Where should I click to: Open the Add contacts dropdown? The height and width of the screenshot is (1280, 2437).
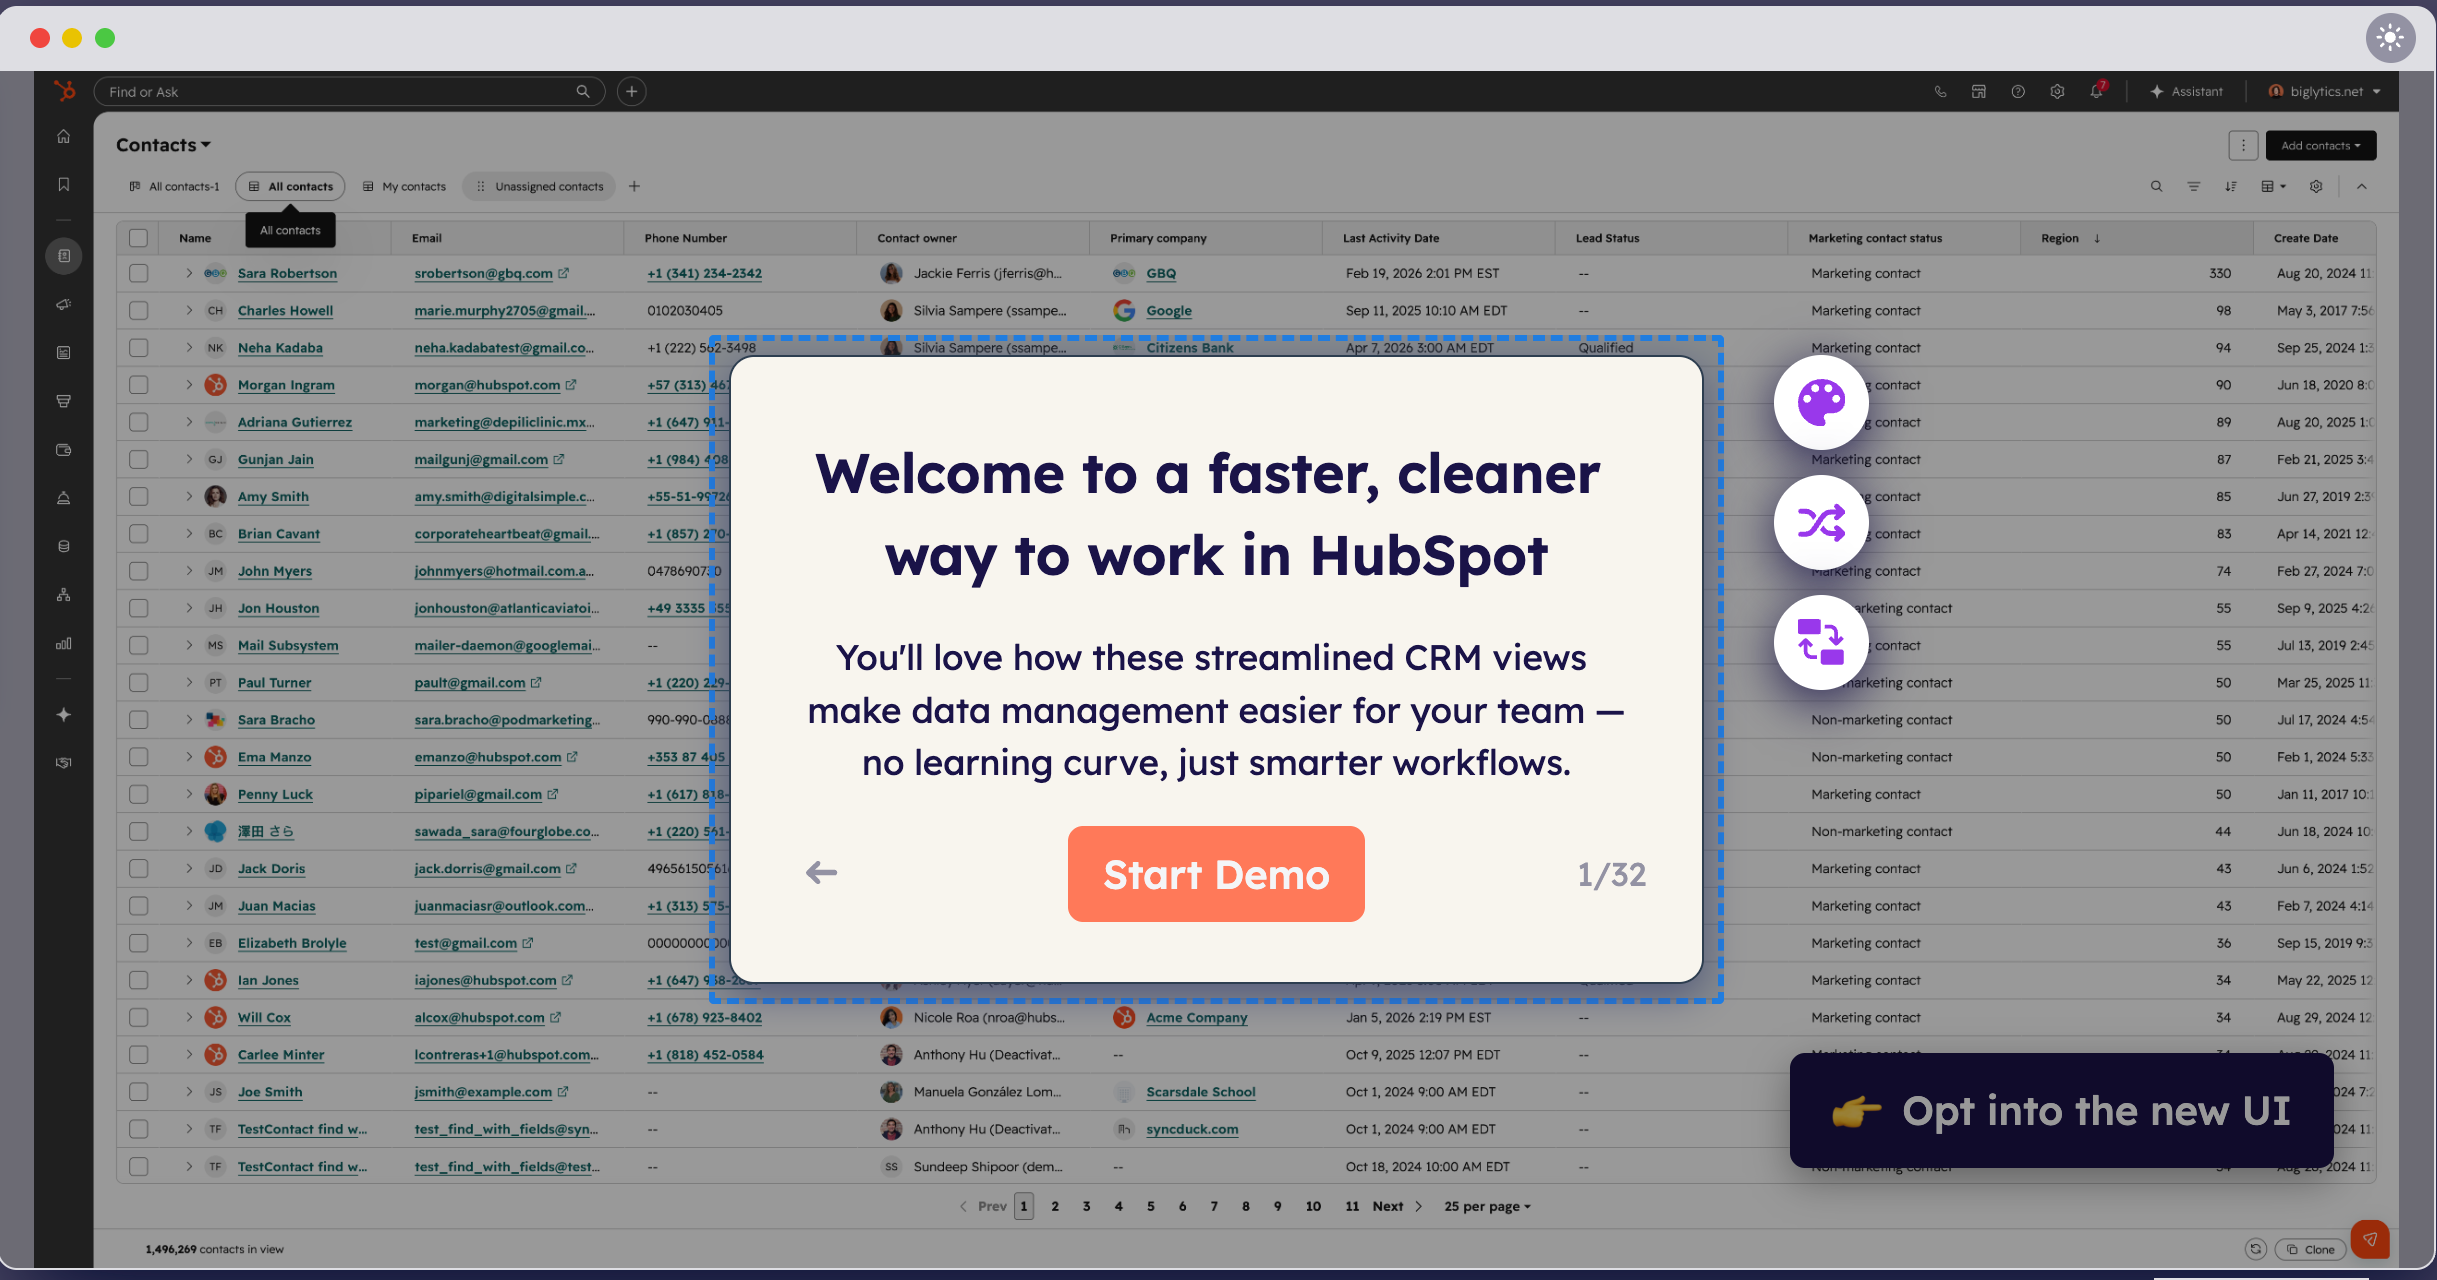pyautogui.click(x=2321, y=145)
